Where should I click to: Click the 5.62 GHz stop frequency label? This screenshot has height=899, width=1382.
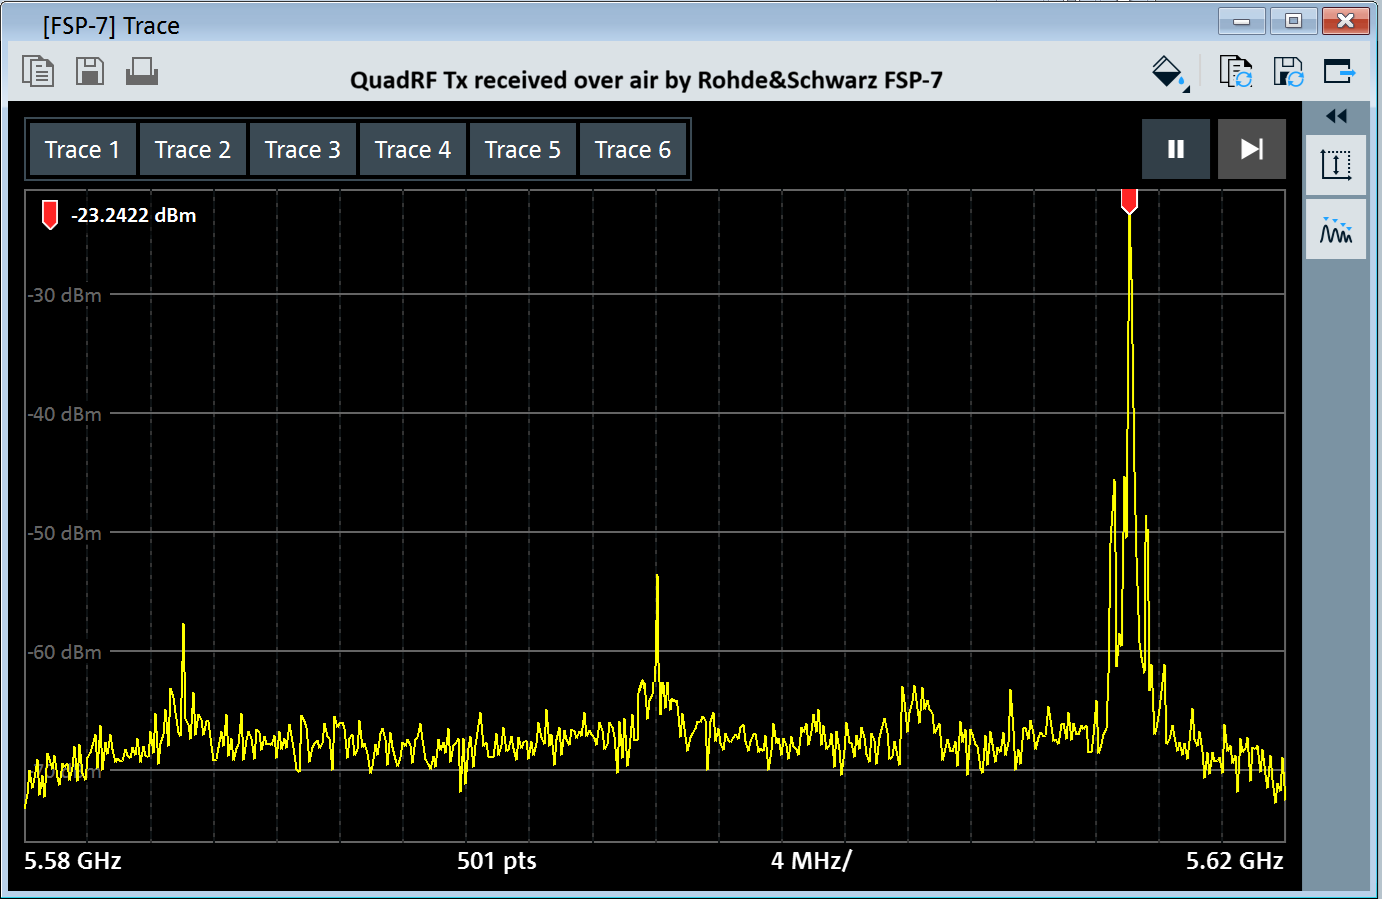[1235, 861]
